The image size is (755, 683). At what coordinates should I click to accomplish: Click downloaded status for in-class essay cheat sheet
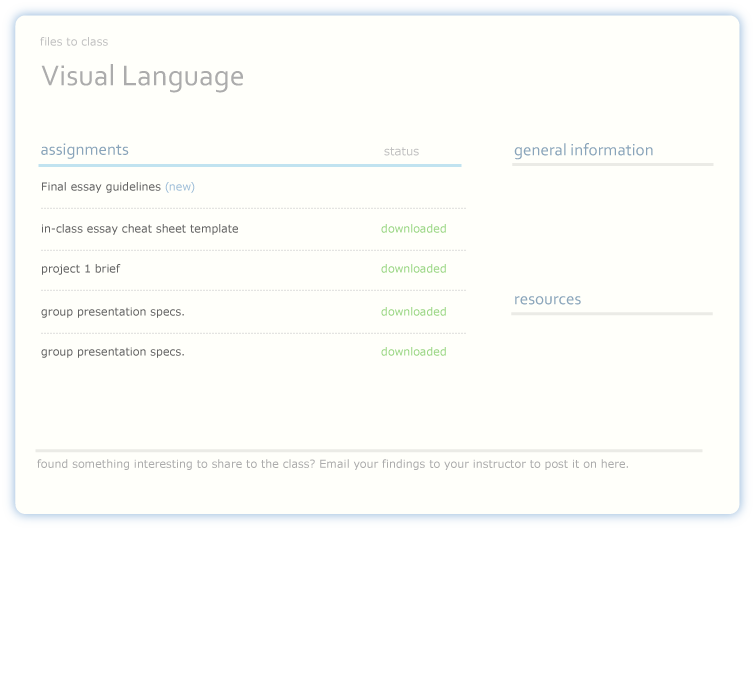[x=413, y=229]
